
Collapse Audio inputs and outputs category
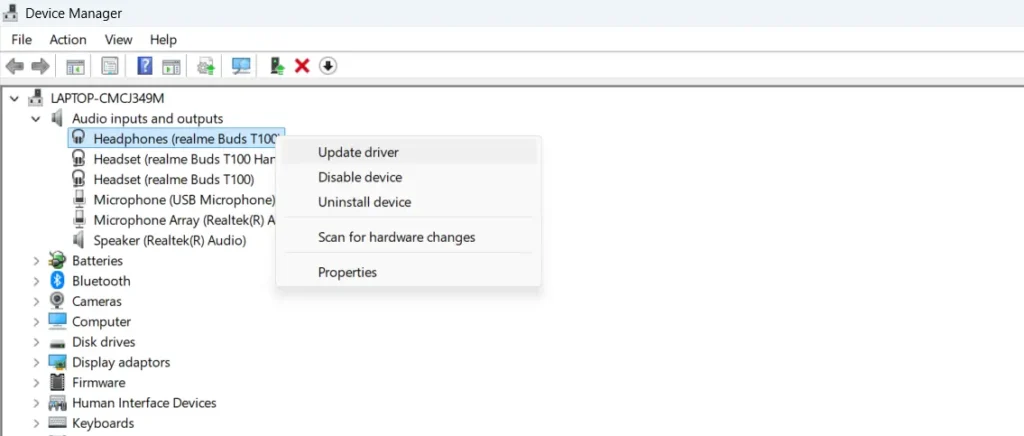[x=36, y=119]
